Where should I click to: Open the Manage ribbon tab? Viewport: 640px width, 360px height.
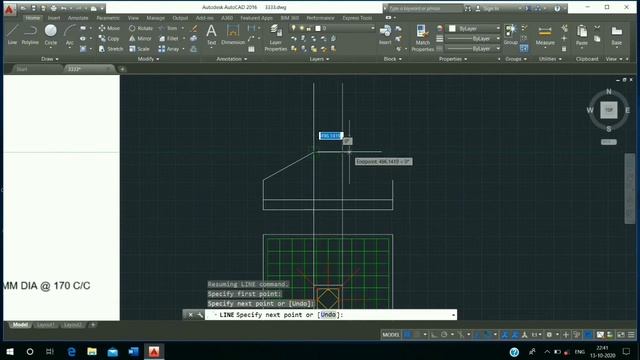pyautogui.click(x=156, y=18)
